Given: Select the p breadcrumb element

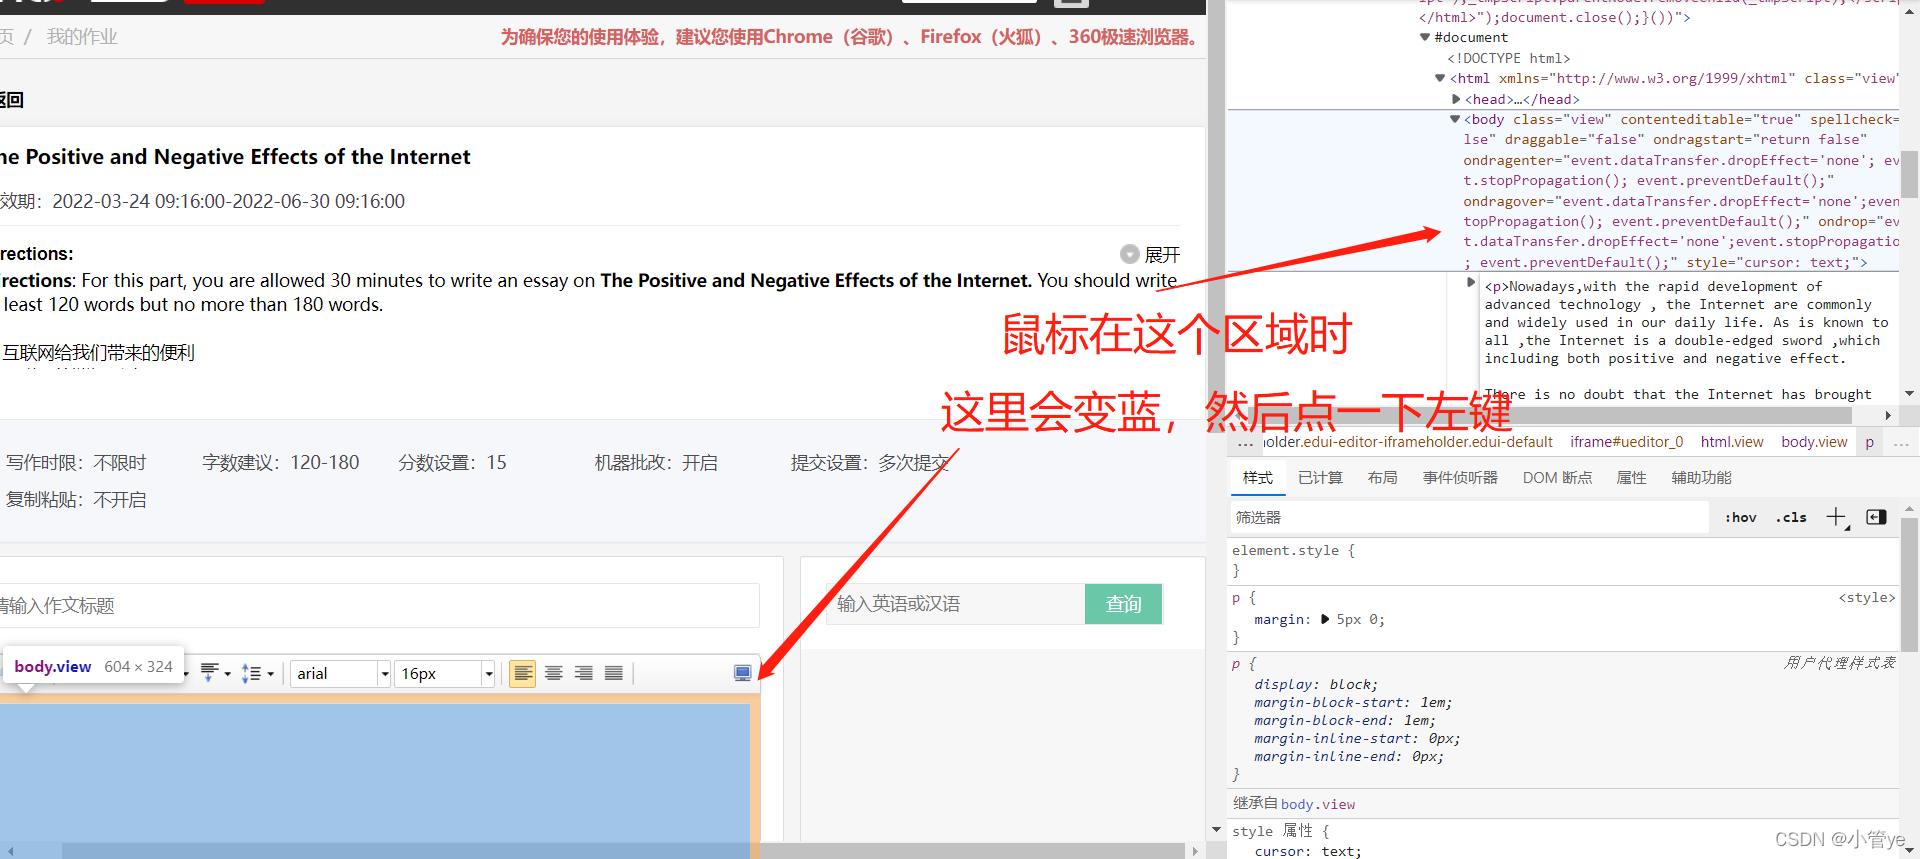Looking at the screenshot, I should [1869, 442].
